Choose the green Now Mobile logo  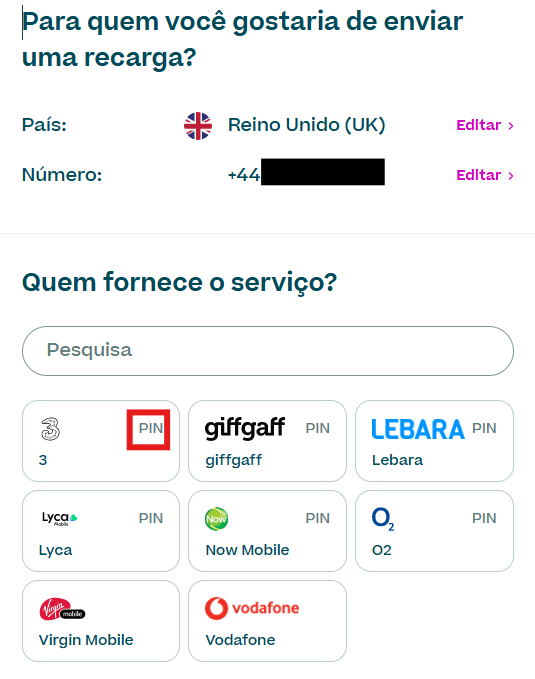[216, 518]
